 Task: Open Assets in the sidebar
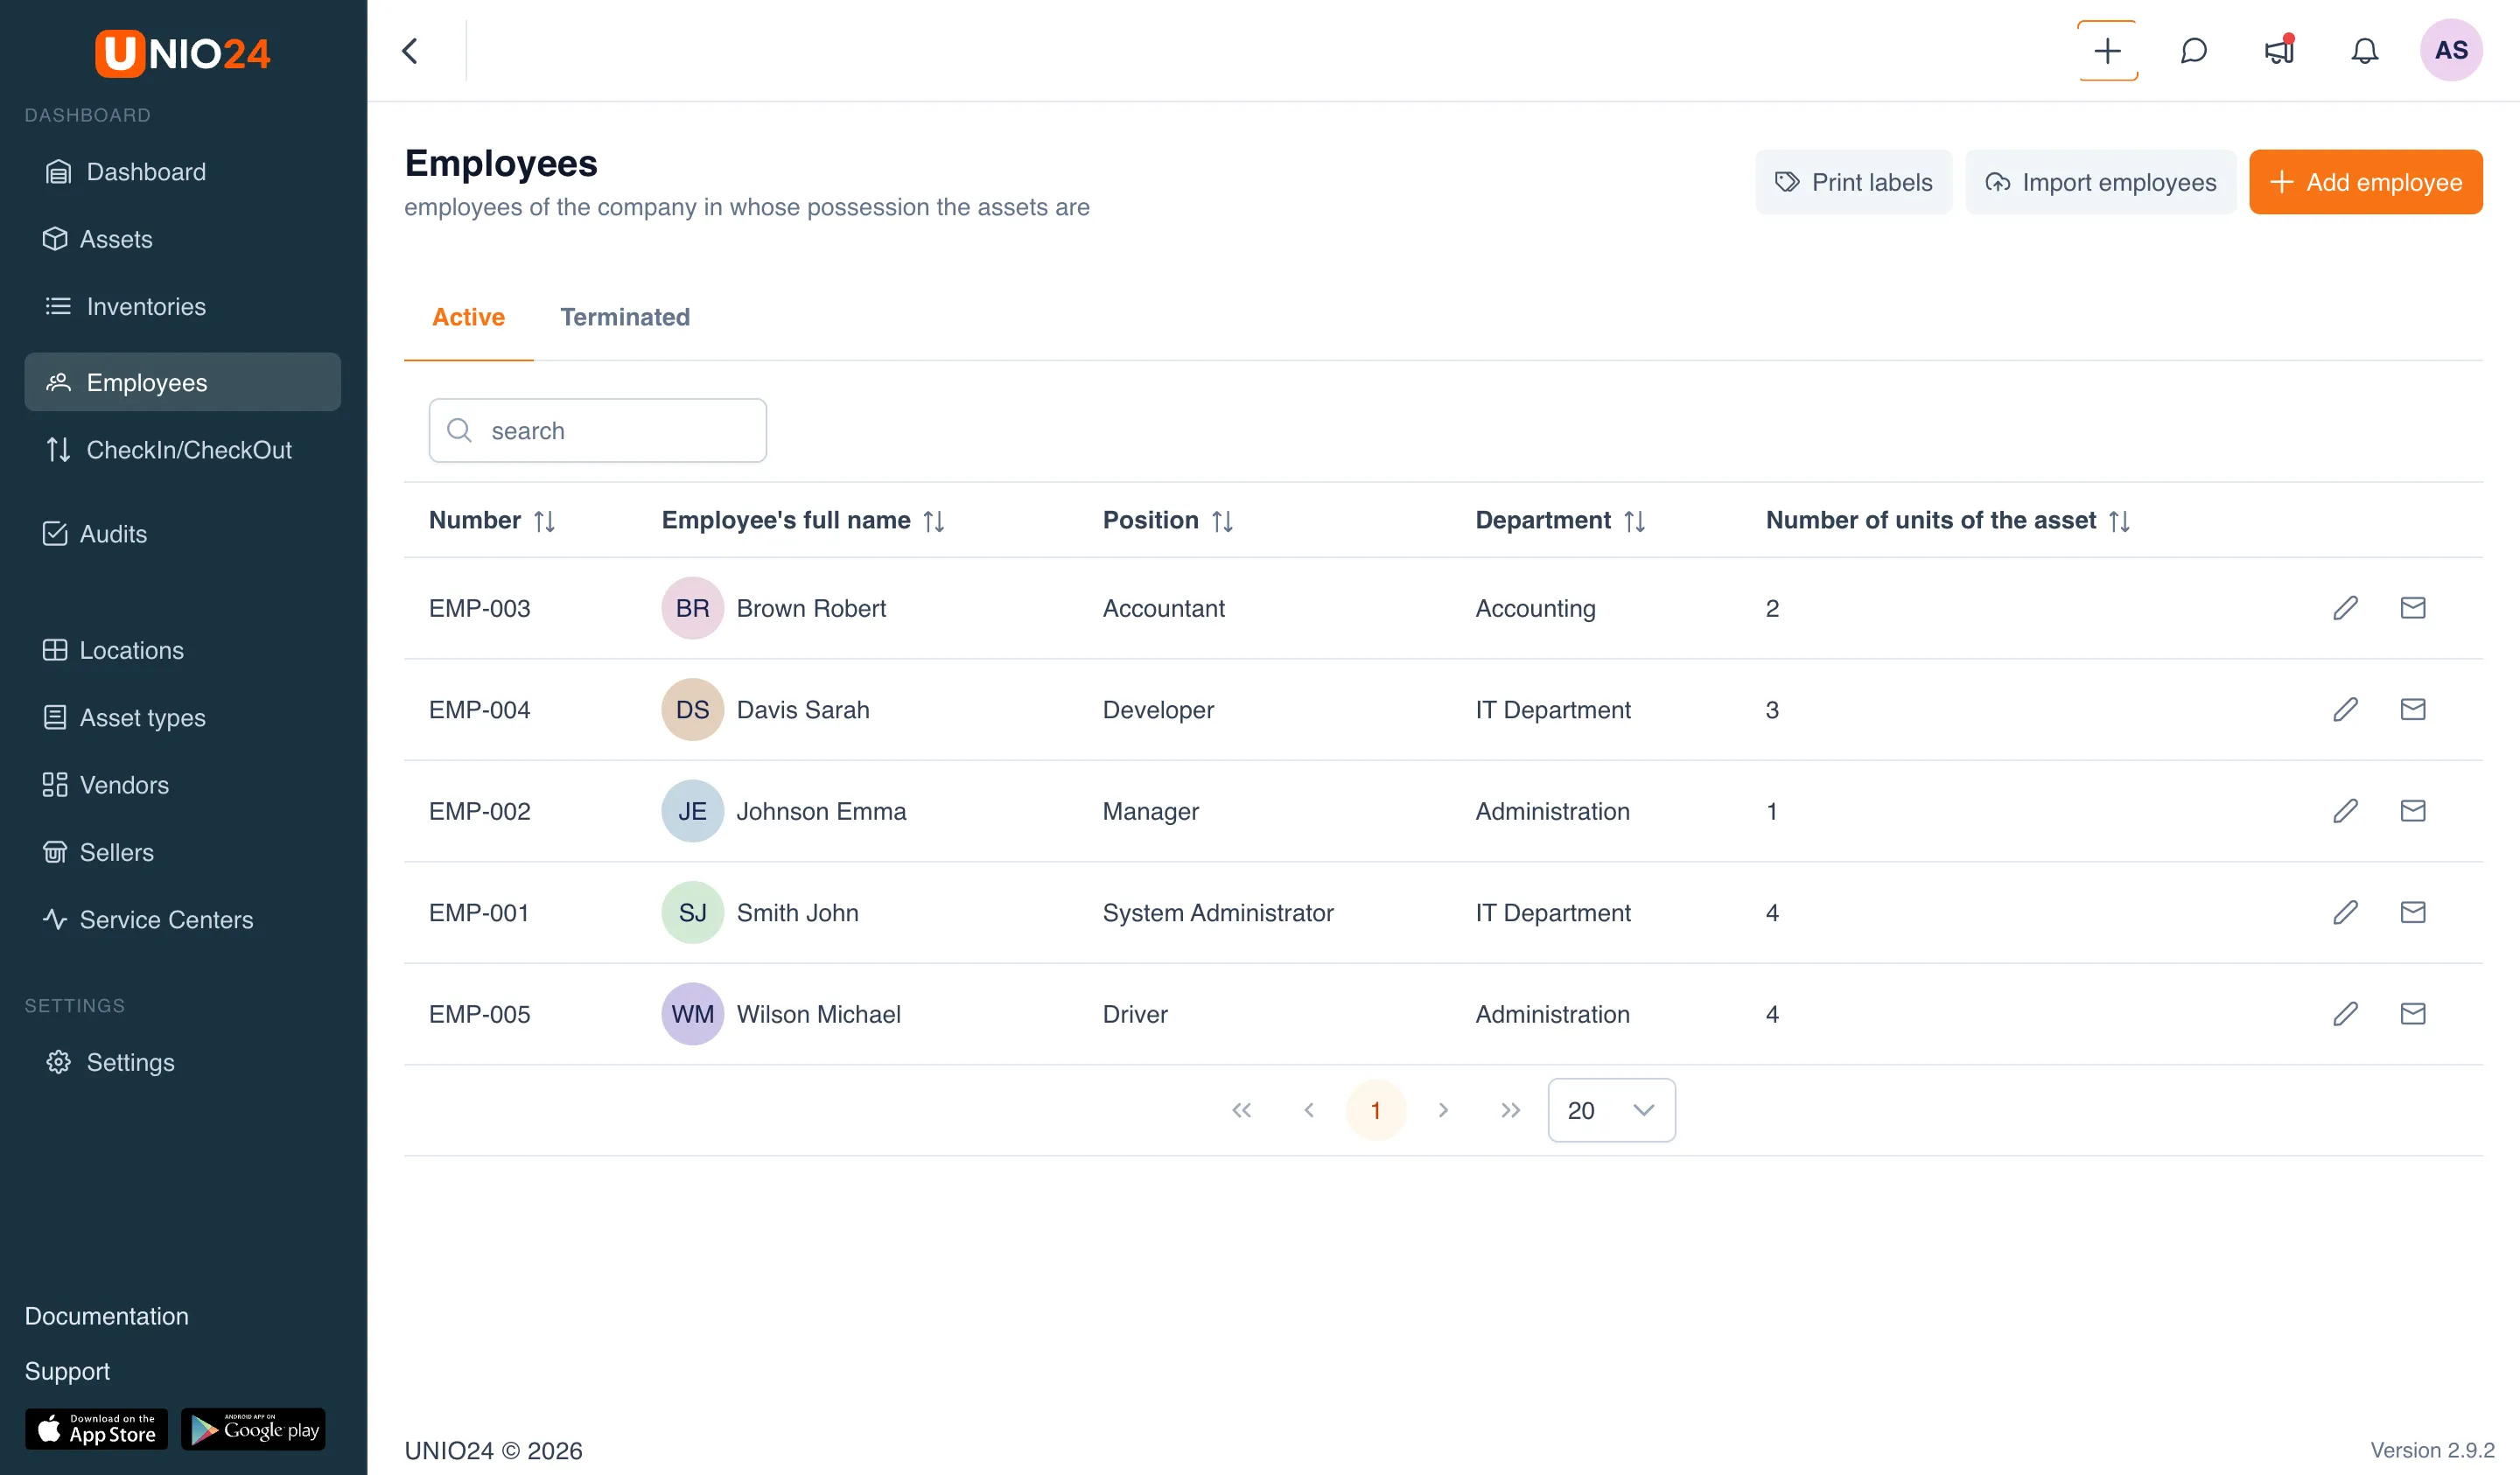pyautogui.click(x=182, y=239)
